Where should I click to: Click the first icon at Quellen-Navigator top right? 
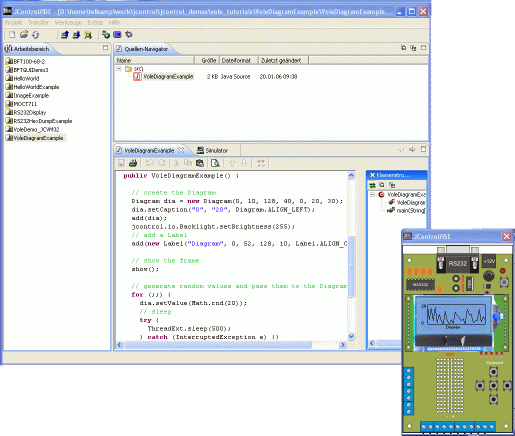click(x=403, y=48)
